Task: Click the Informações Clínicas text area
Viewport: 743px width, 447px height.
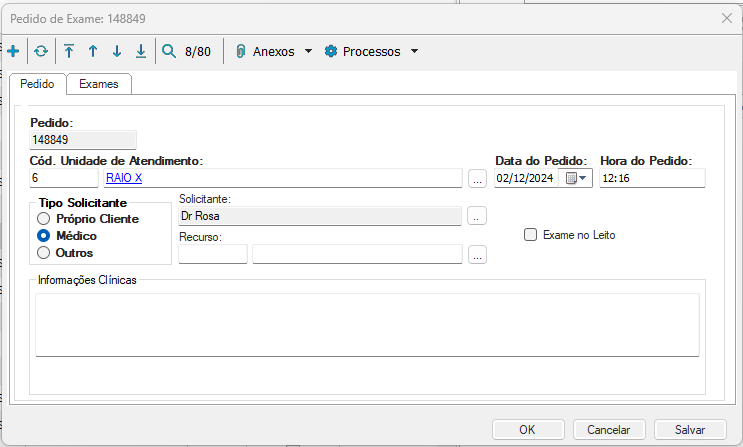Action: pos(366,323)
